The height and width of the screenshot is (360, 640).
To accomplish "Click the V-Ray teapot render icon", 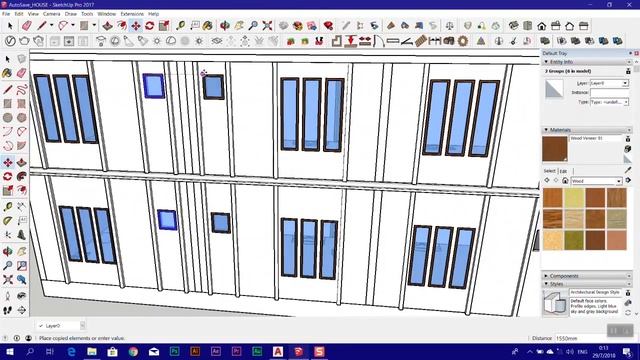I will tap(24, 41).
